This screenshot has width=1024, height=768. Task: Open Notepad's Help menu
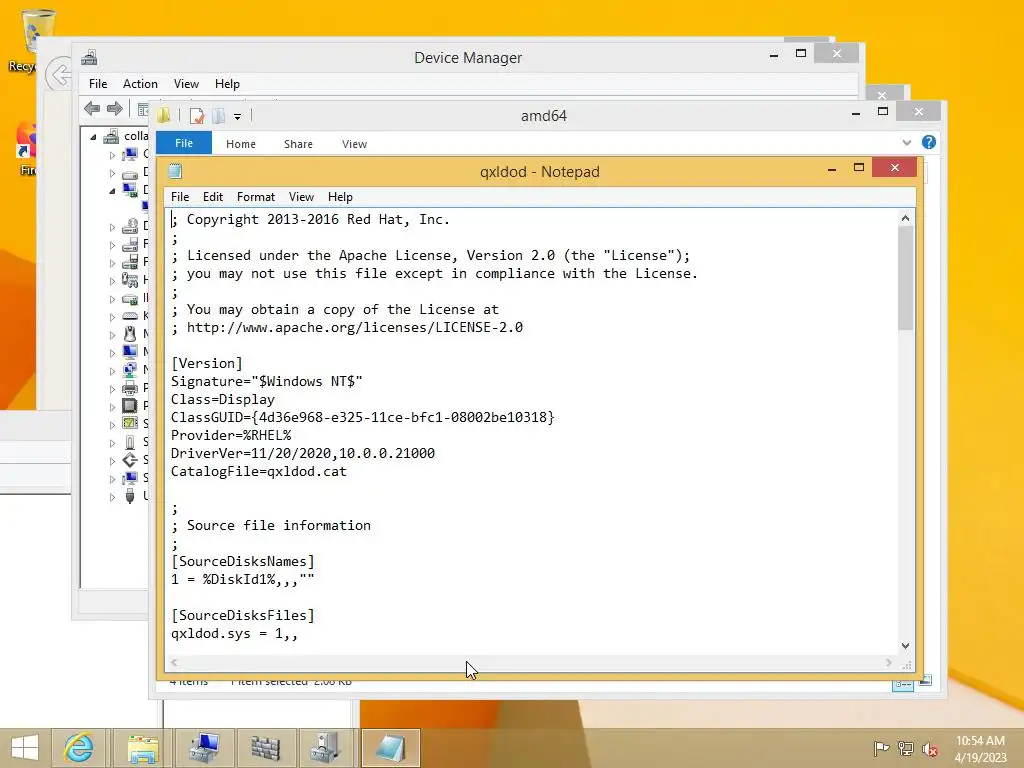(340, 197)
